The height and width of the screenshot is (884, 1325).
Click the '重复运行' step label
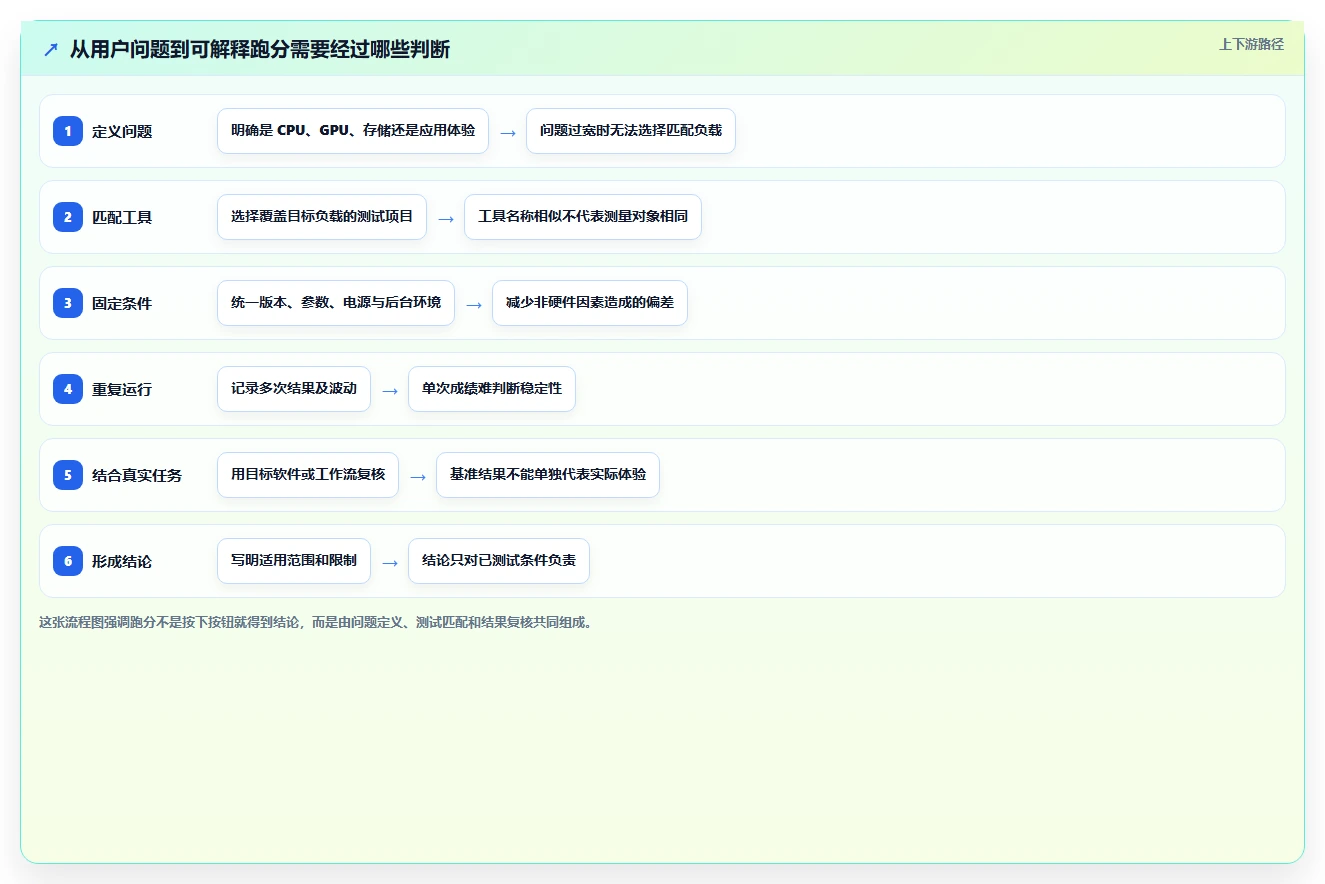122,389
